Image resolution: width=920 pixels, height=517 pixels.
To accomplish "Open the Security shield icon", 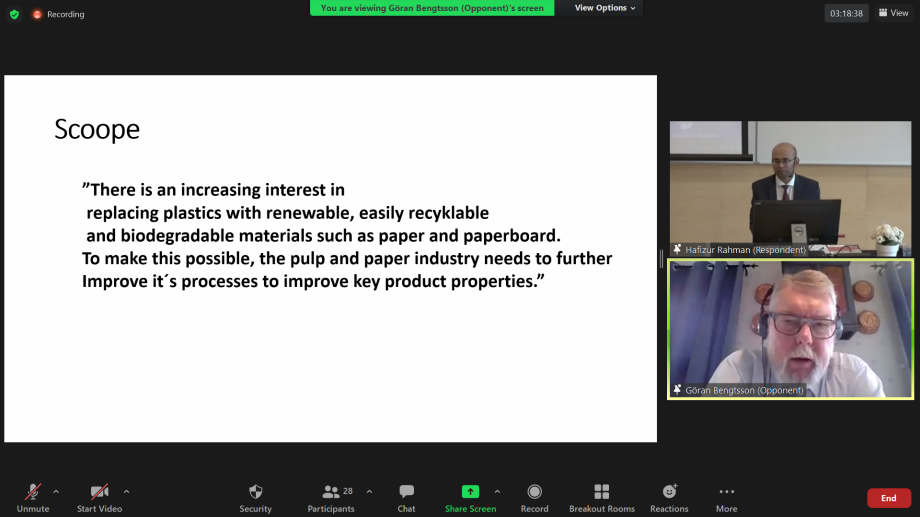I will 255,492.
